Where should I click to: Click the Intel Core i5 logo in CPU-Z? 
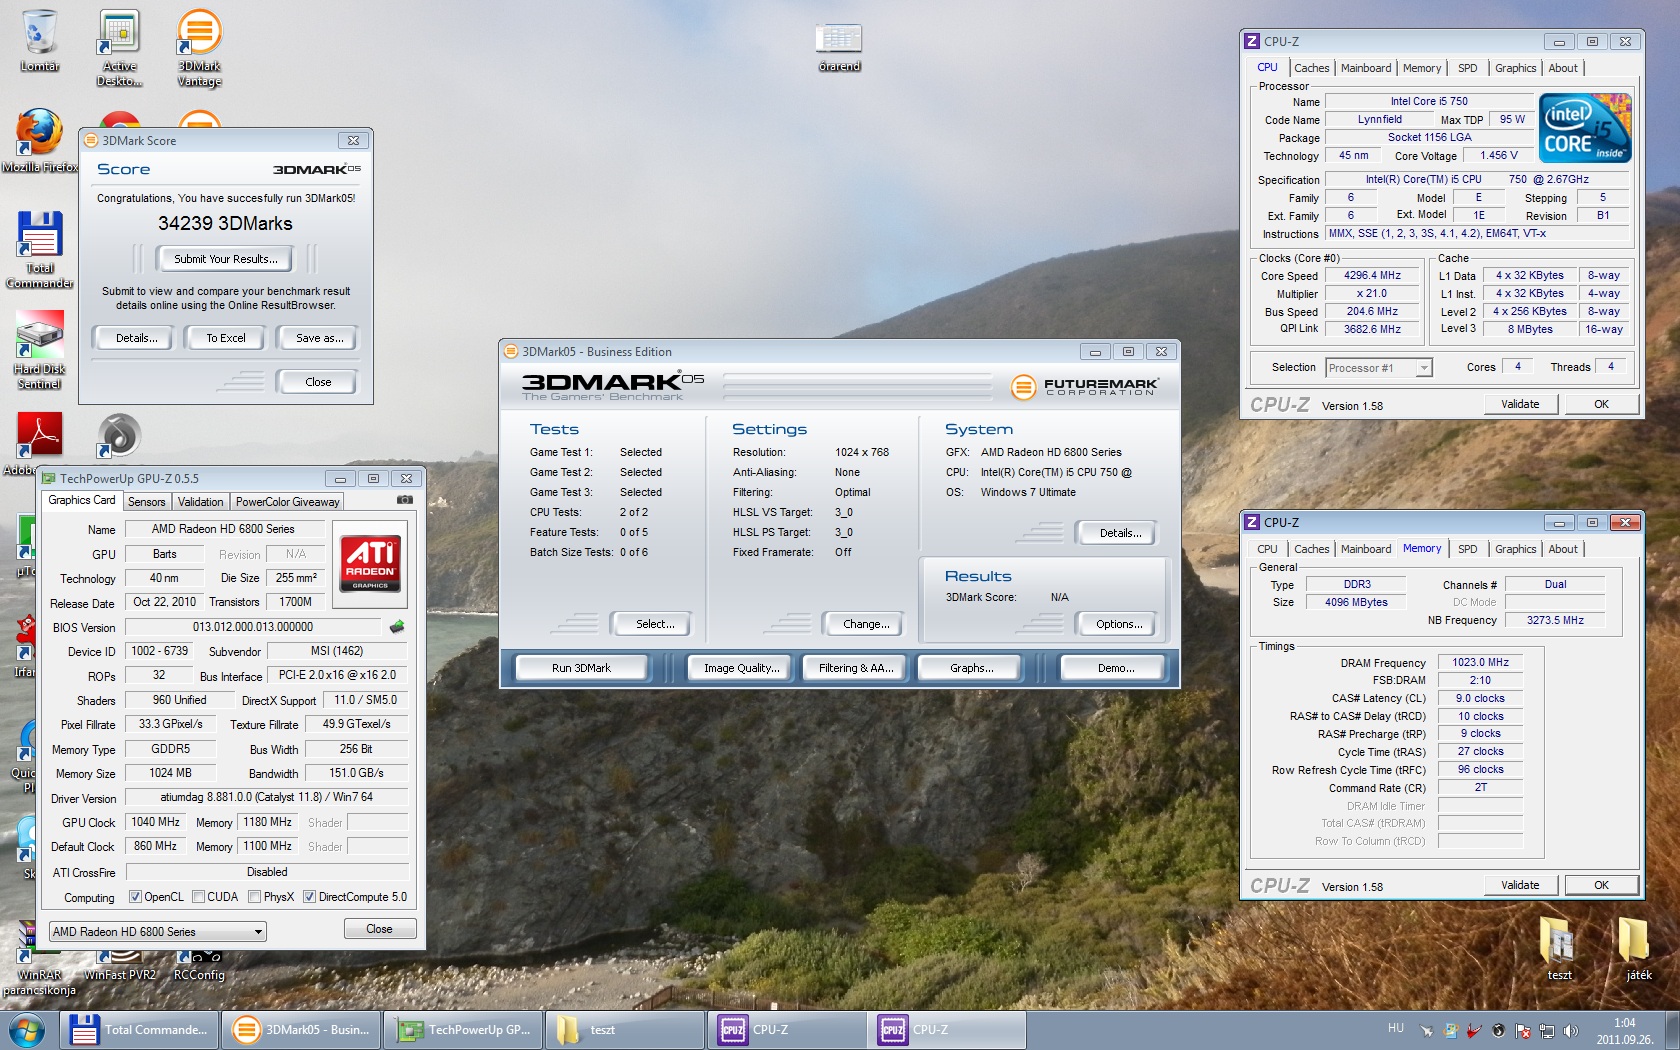pos(1585,127)
